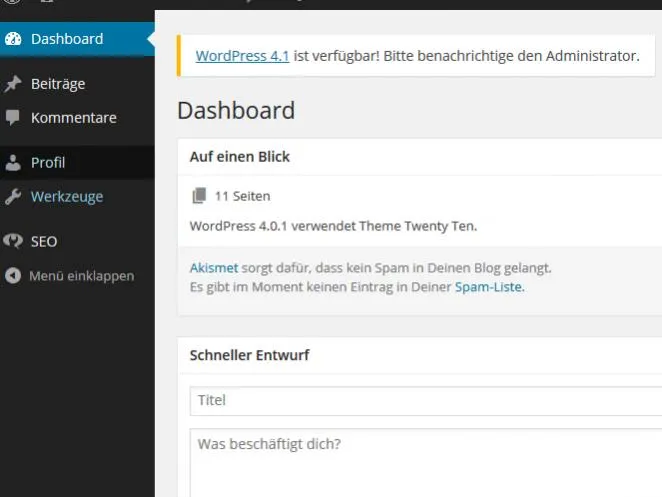
Task: Click the Profil user icon
Action: tap(13, 163)
